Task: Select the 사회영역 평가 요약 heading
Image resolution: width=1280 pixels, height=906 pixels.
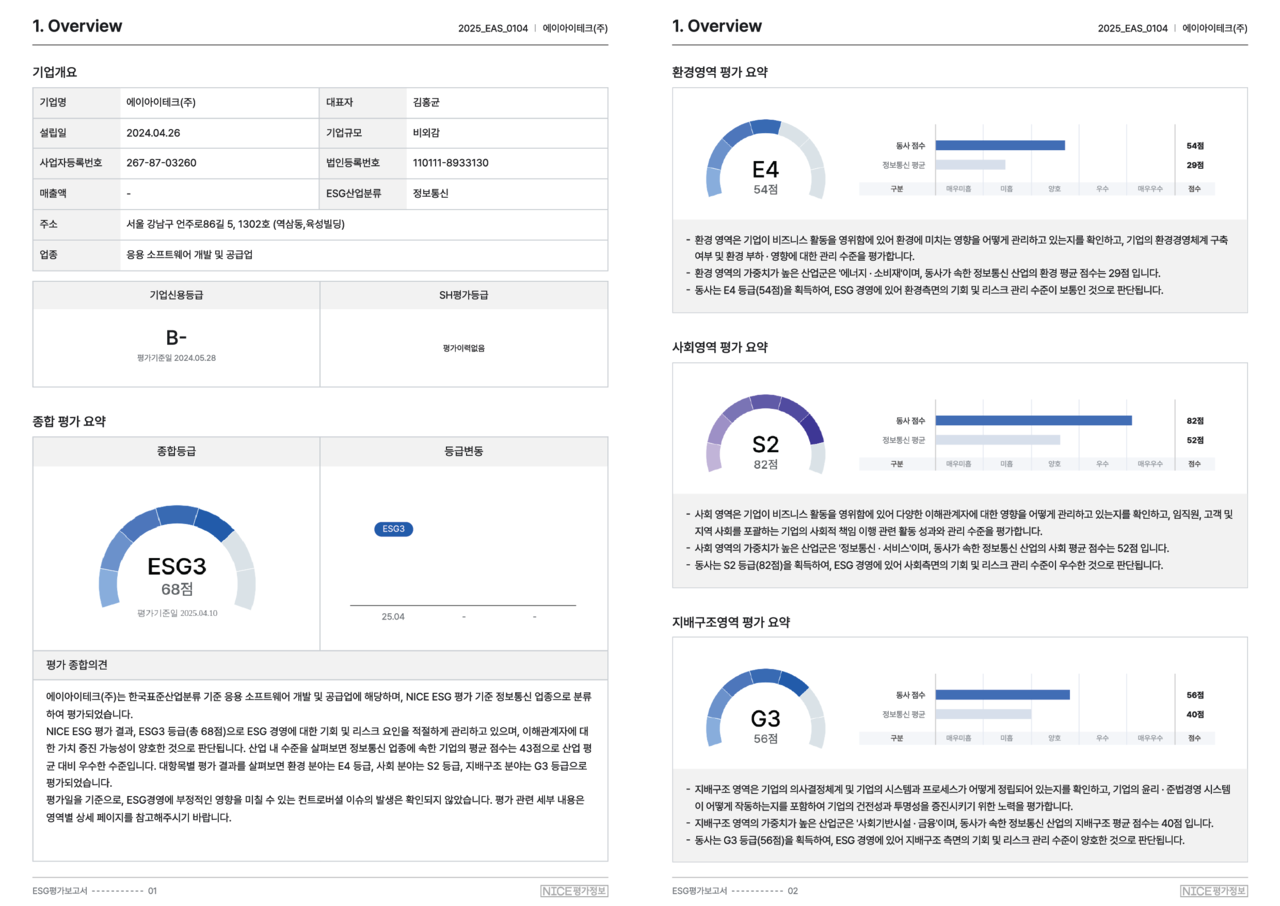Action: [x=720, y=347]
